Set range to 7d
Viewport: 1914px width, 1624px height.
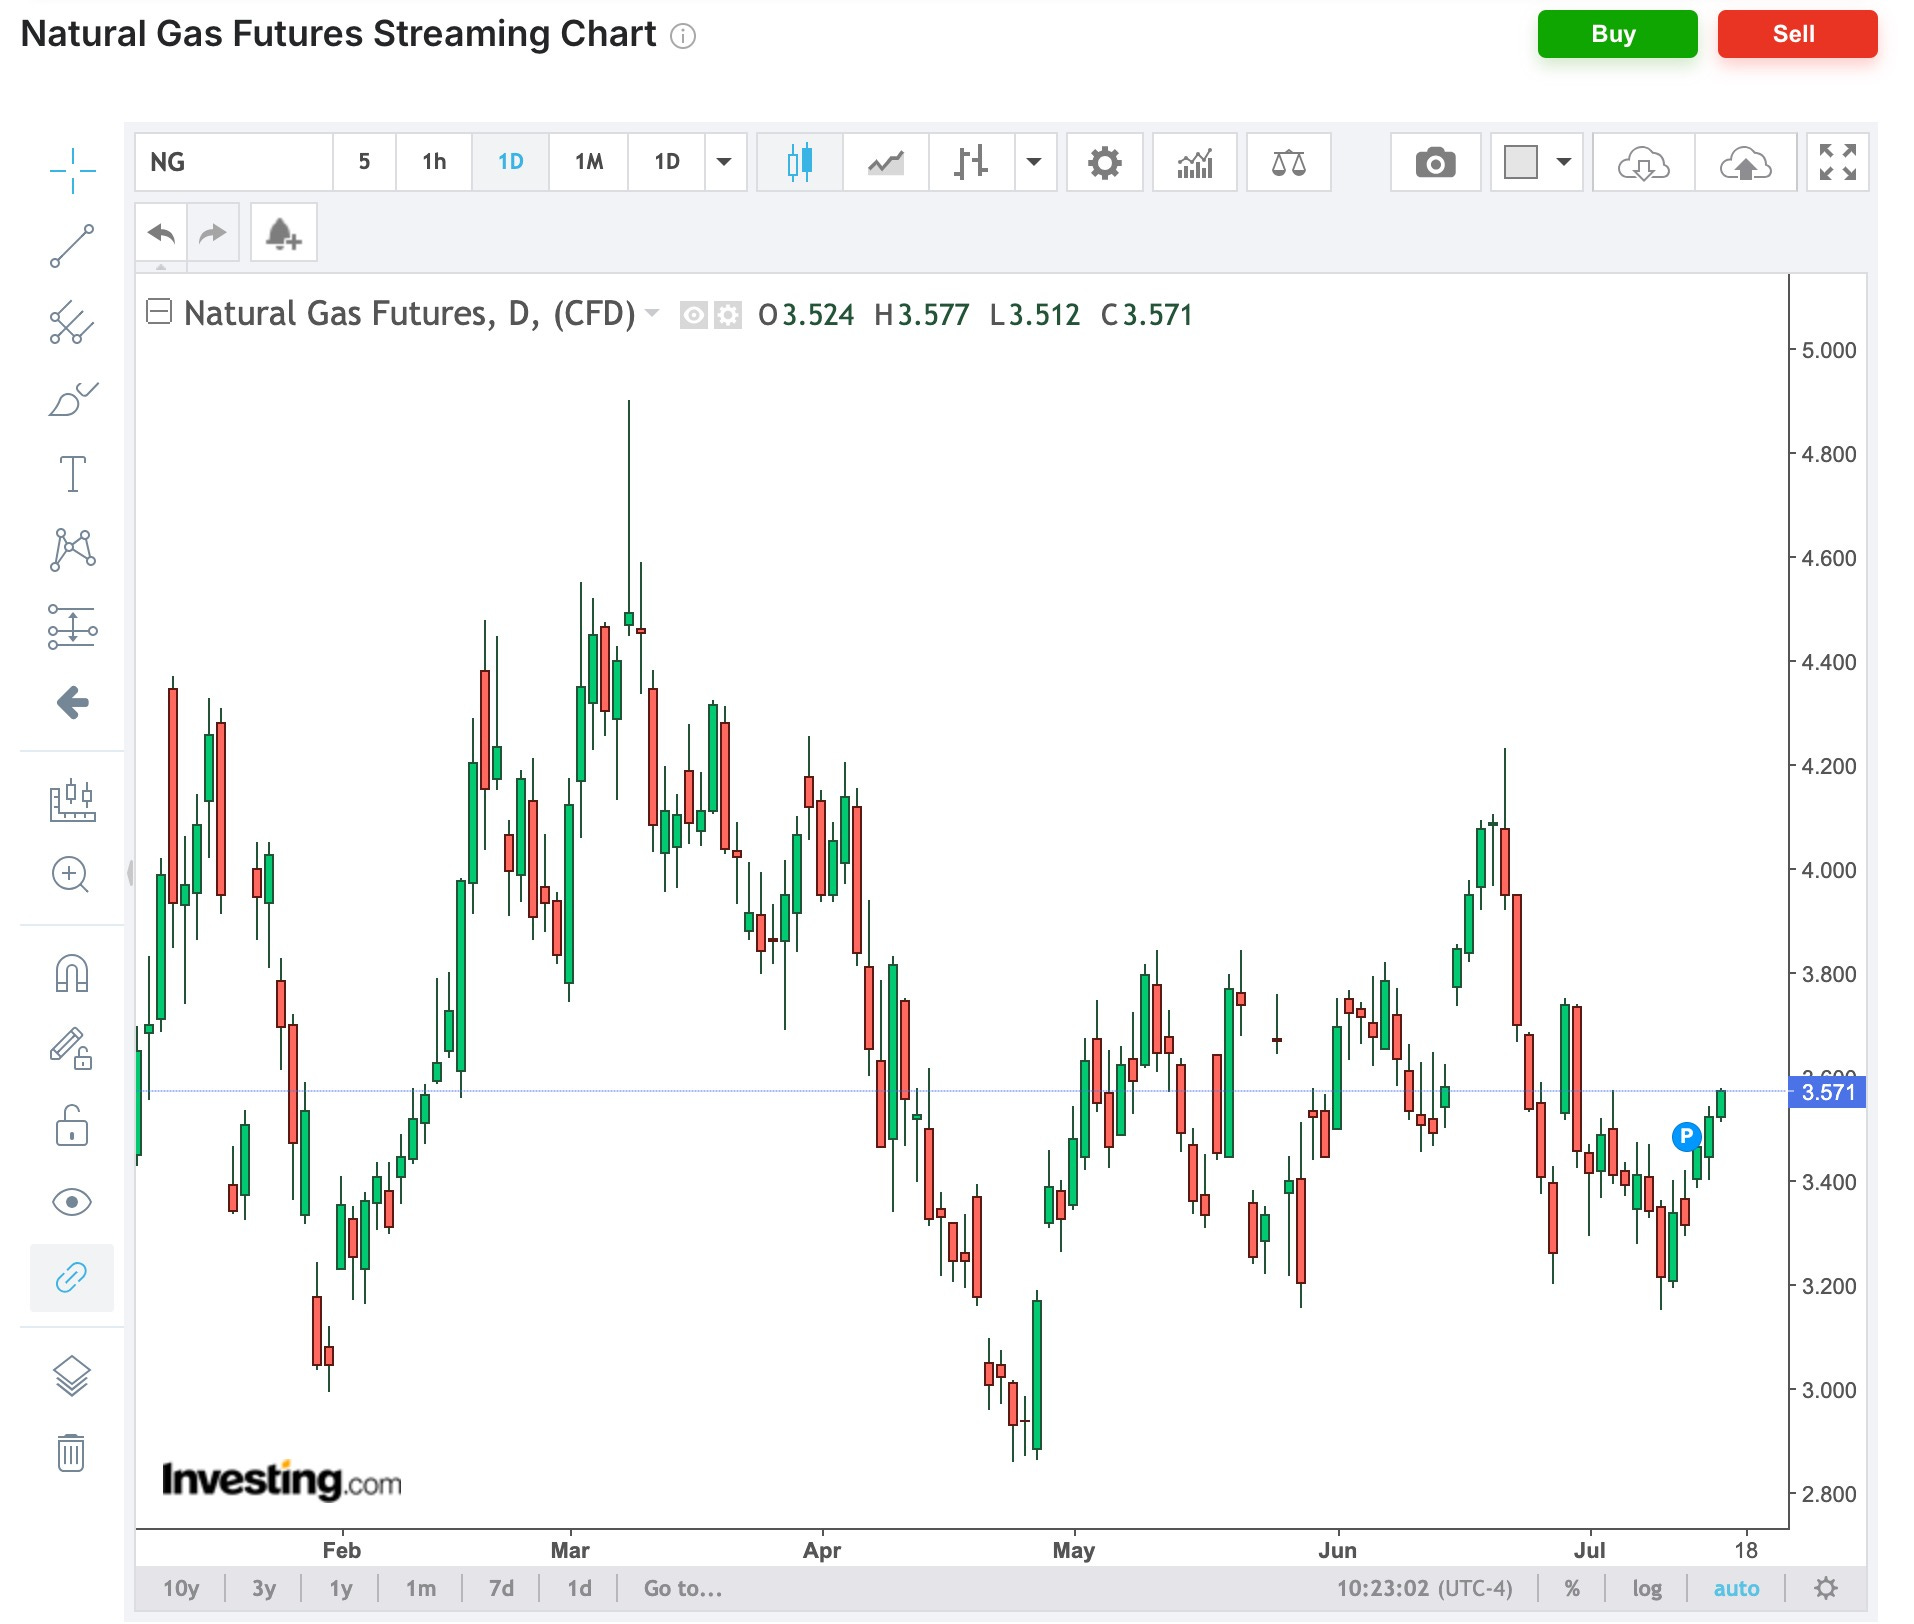point(501,1588)
